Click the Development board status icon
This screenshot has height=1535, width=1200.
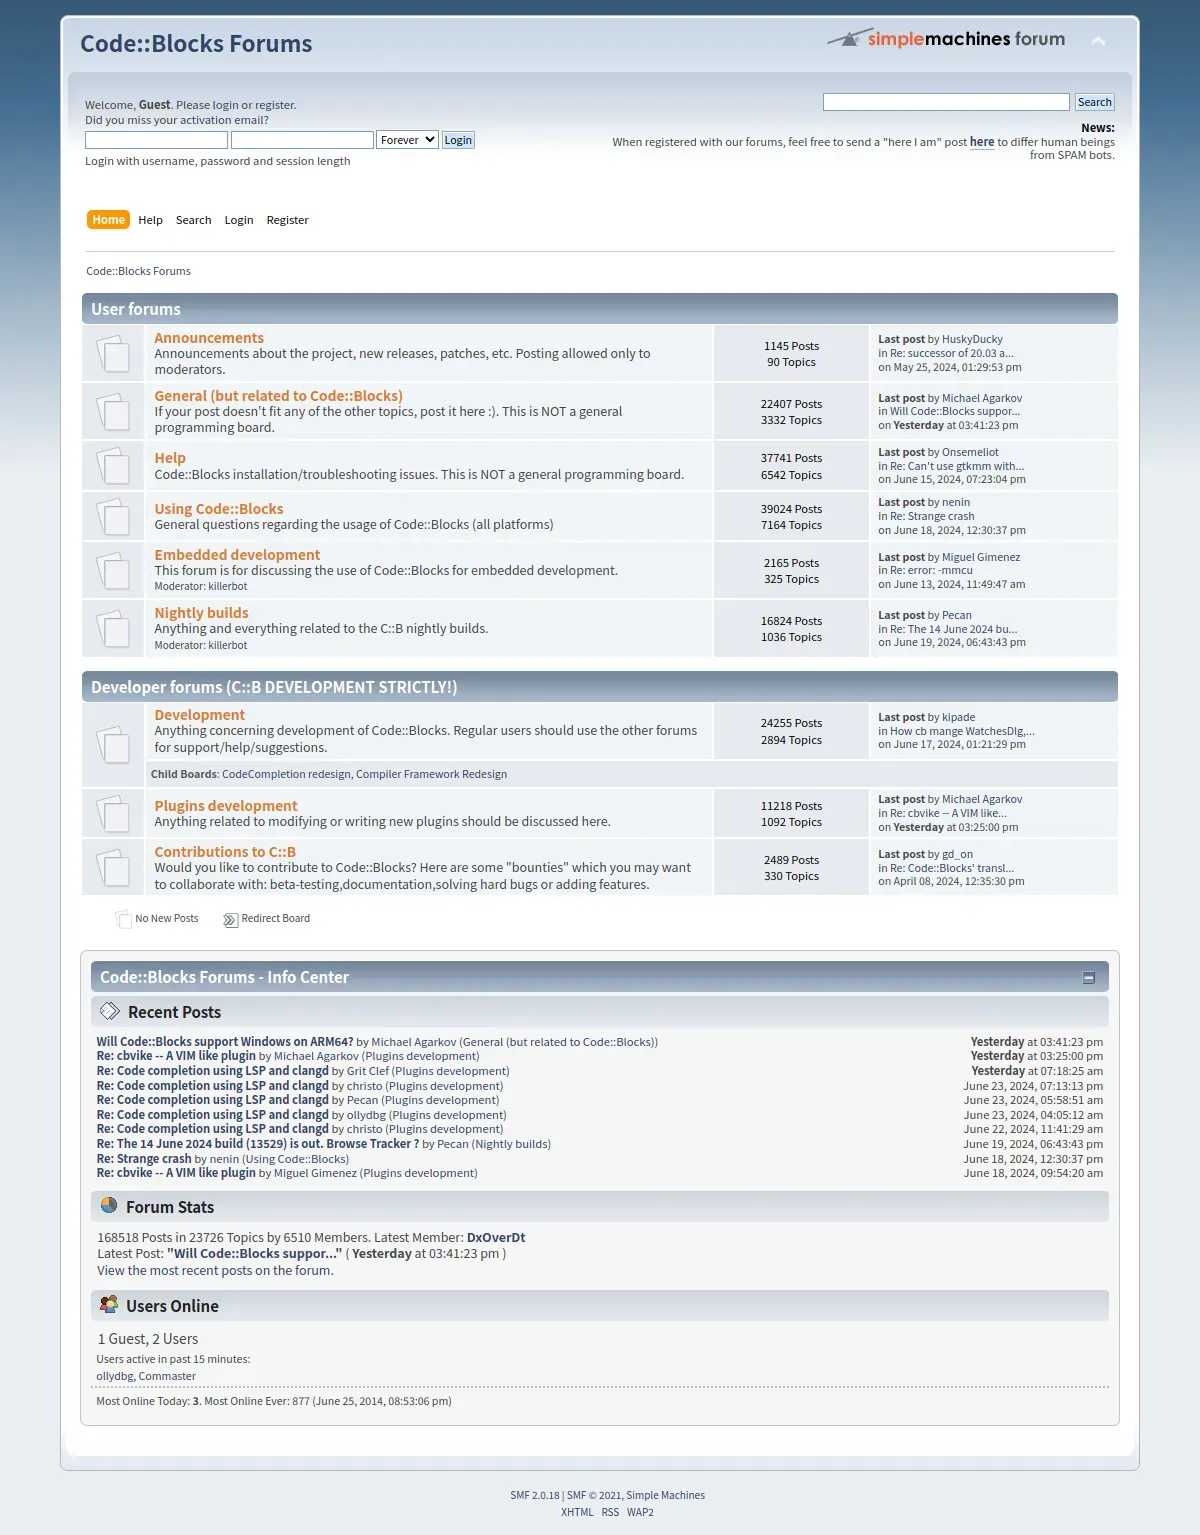[113, 744]
